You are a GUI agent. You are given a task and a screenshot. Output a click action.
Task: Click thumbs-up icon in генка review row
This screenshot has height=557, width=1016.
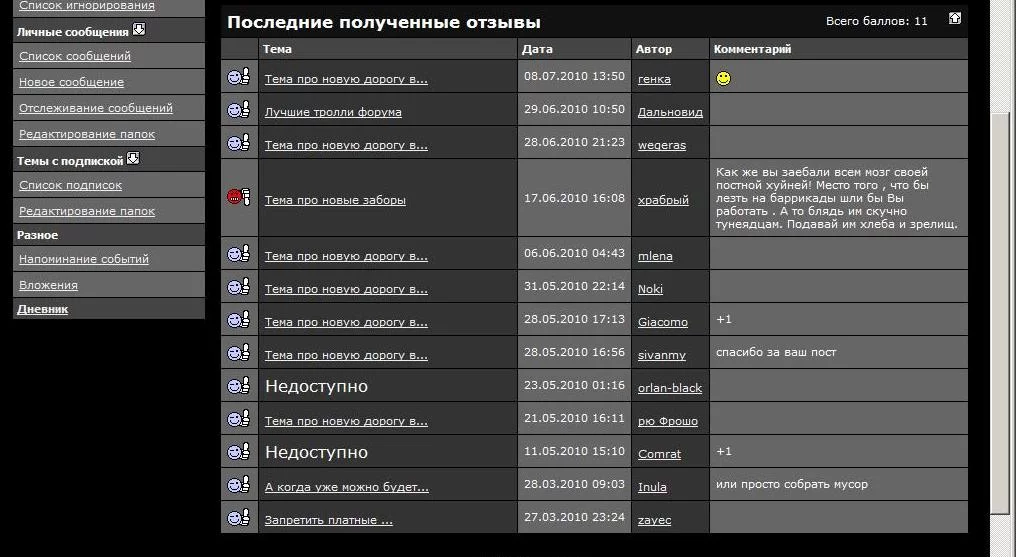coord(239,77)
